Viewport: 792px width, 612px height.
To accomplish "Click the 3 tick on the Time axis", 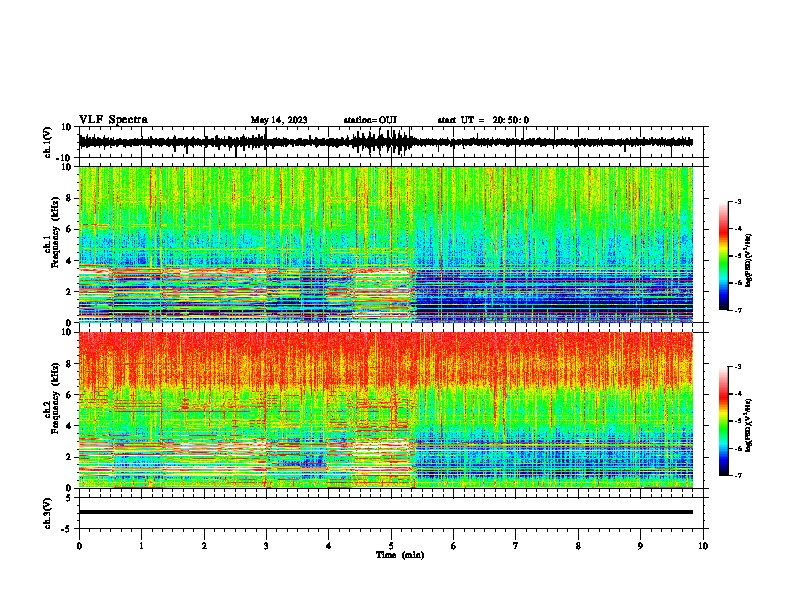I will pyautogui.click(x=266, y=546).
